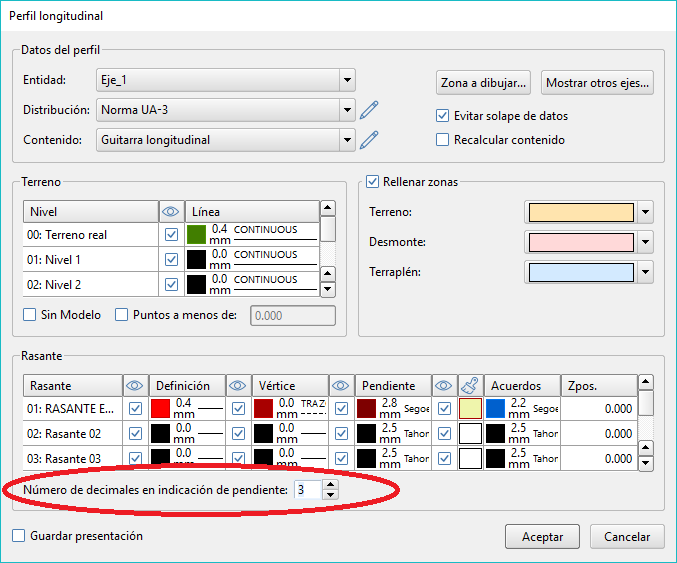Click the eye icon before Vértice column
The width and height of the screenshot is (677, 563).
pos(238,386)
